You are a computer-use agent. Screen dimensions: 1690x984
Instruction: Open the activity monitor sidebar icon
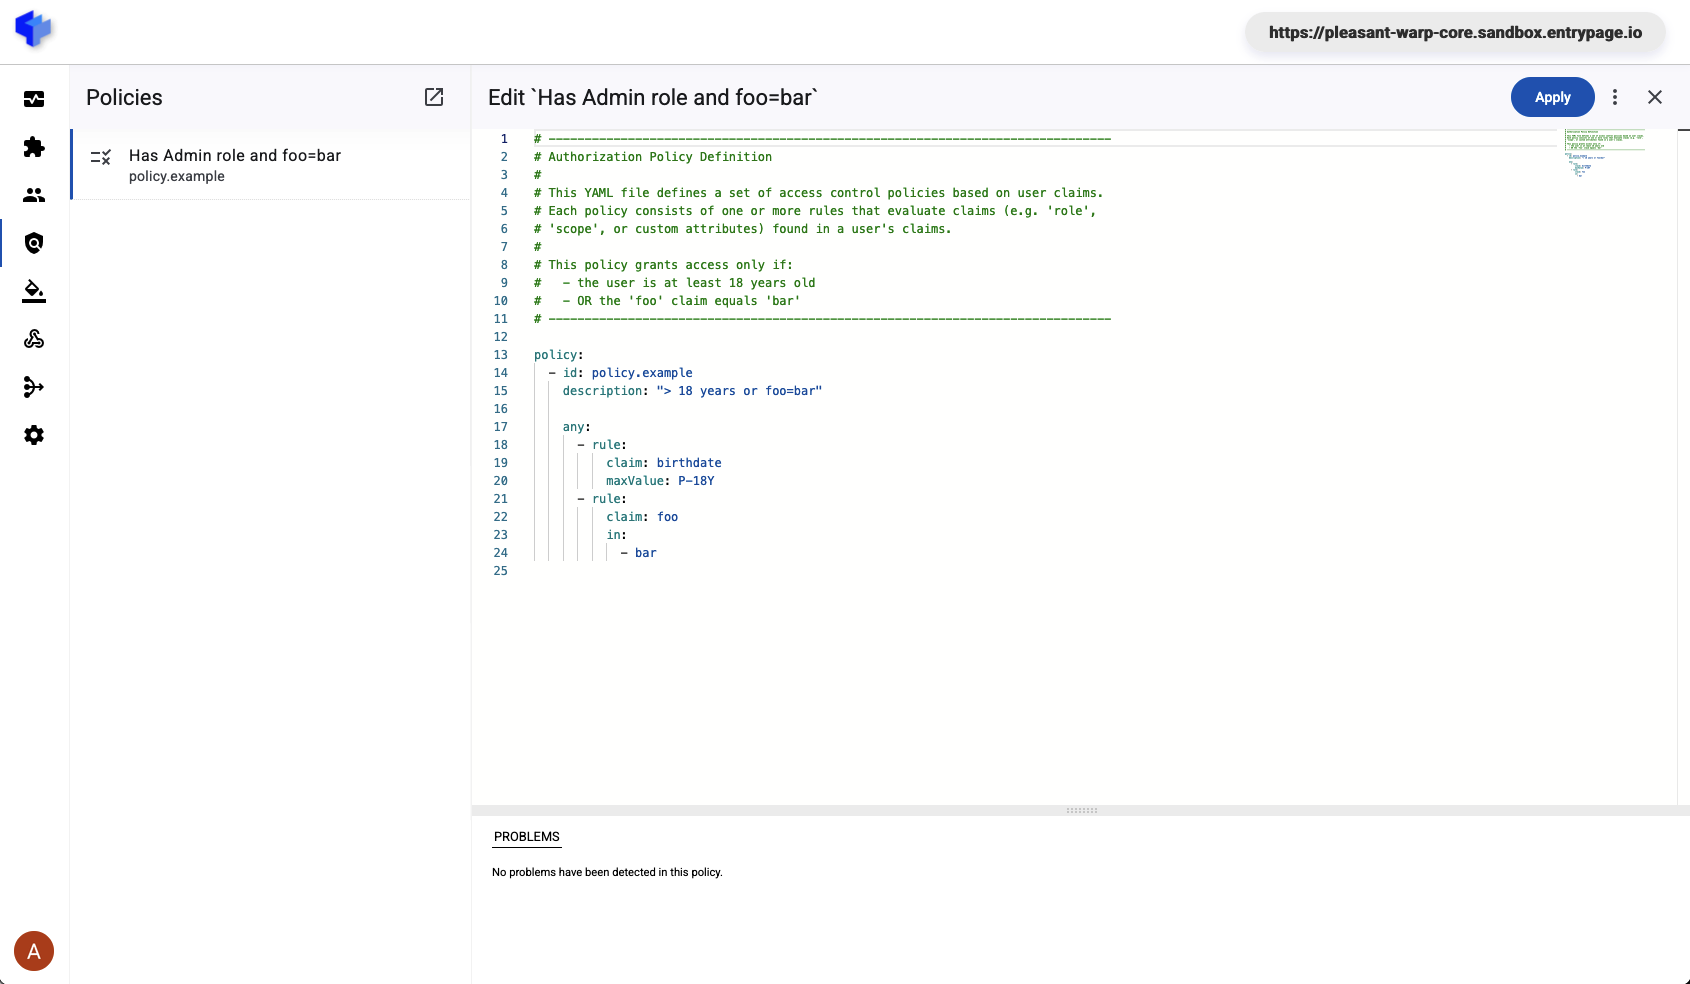click(34, 99)
